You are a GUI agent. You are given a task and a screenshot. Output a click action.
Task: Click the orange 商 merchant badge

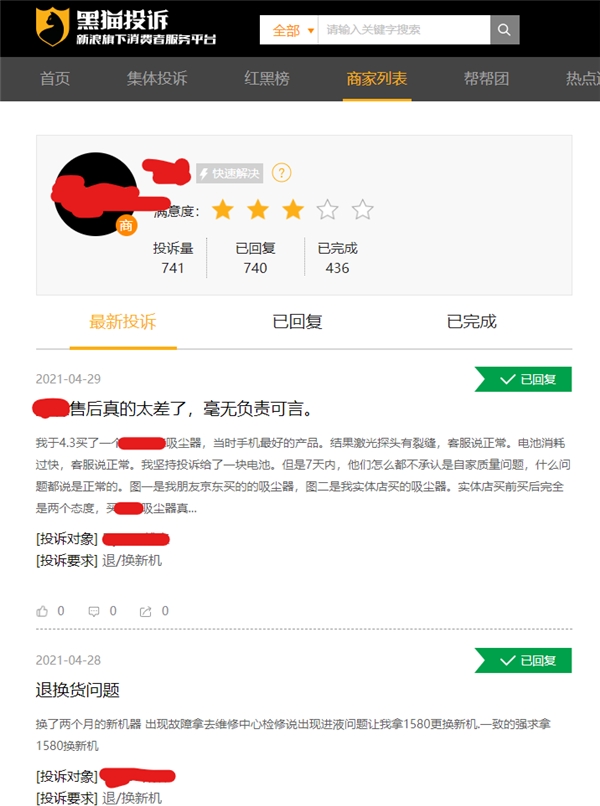[x=126, y=225]
